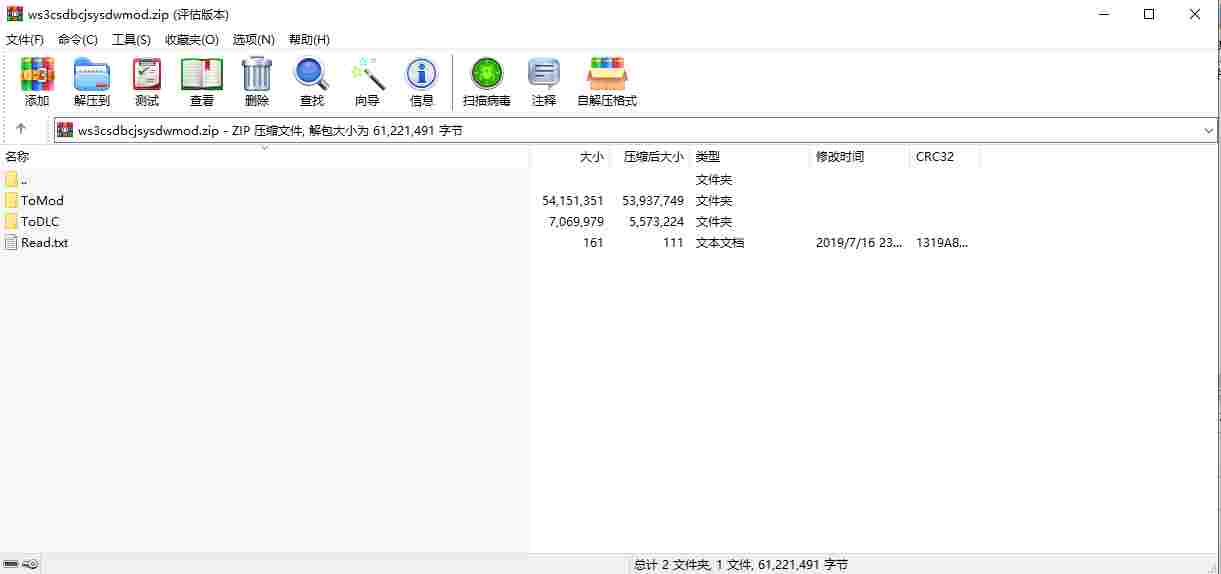
Task: Select the ToDLC folder name
Action: coord(40,221)
